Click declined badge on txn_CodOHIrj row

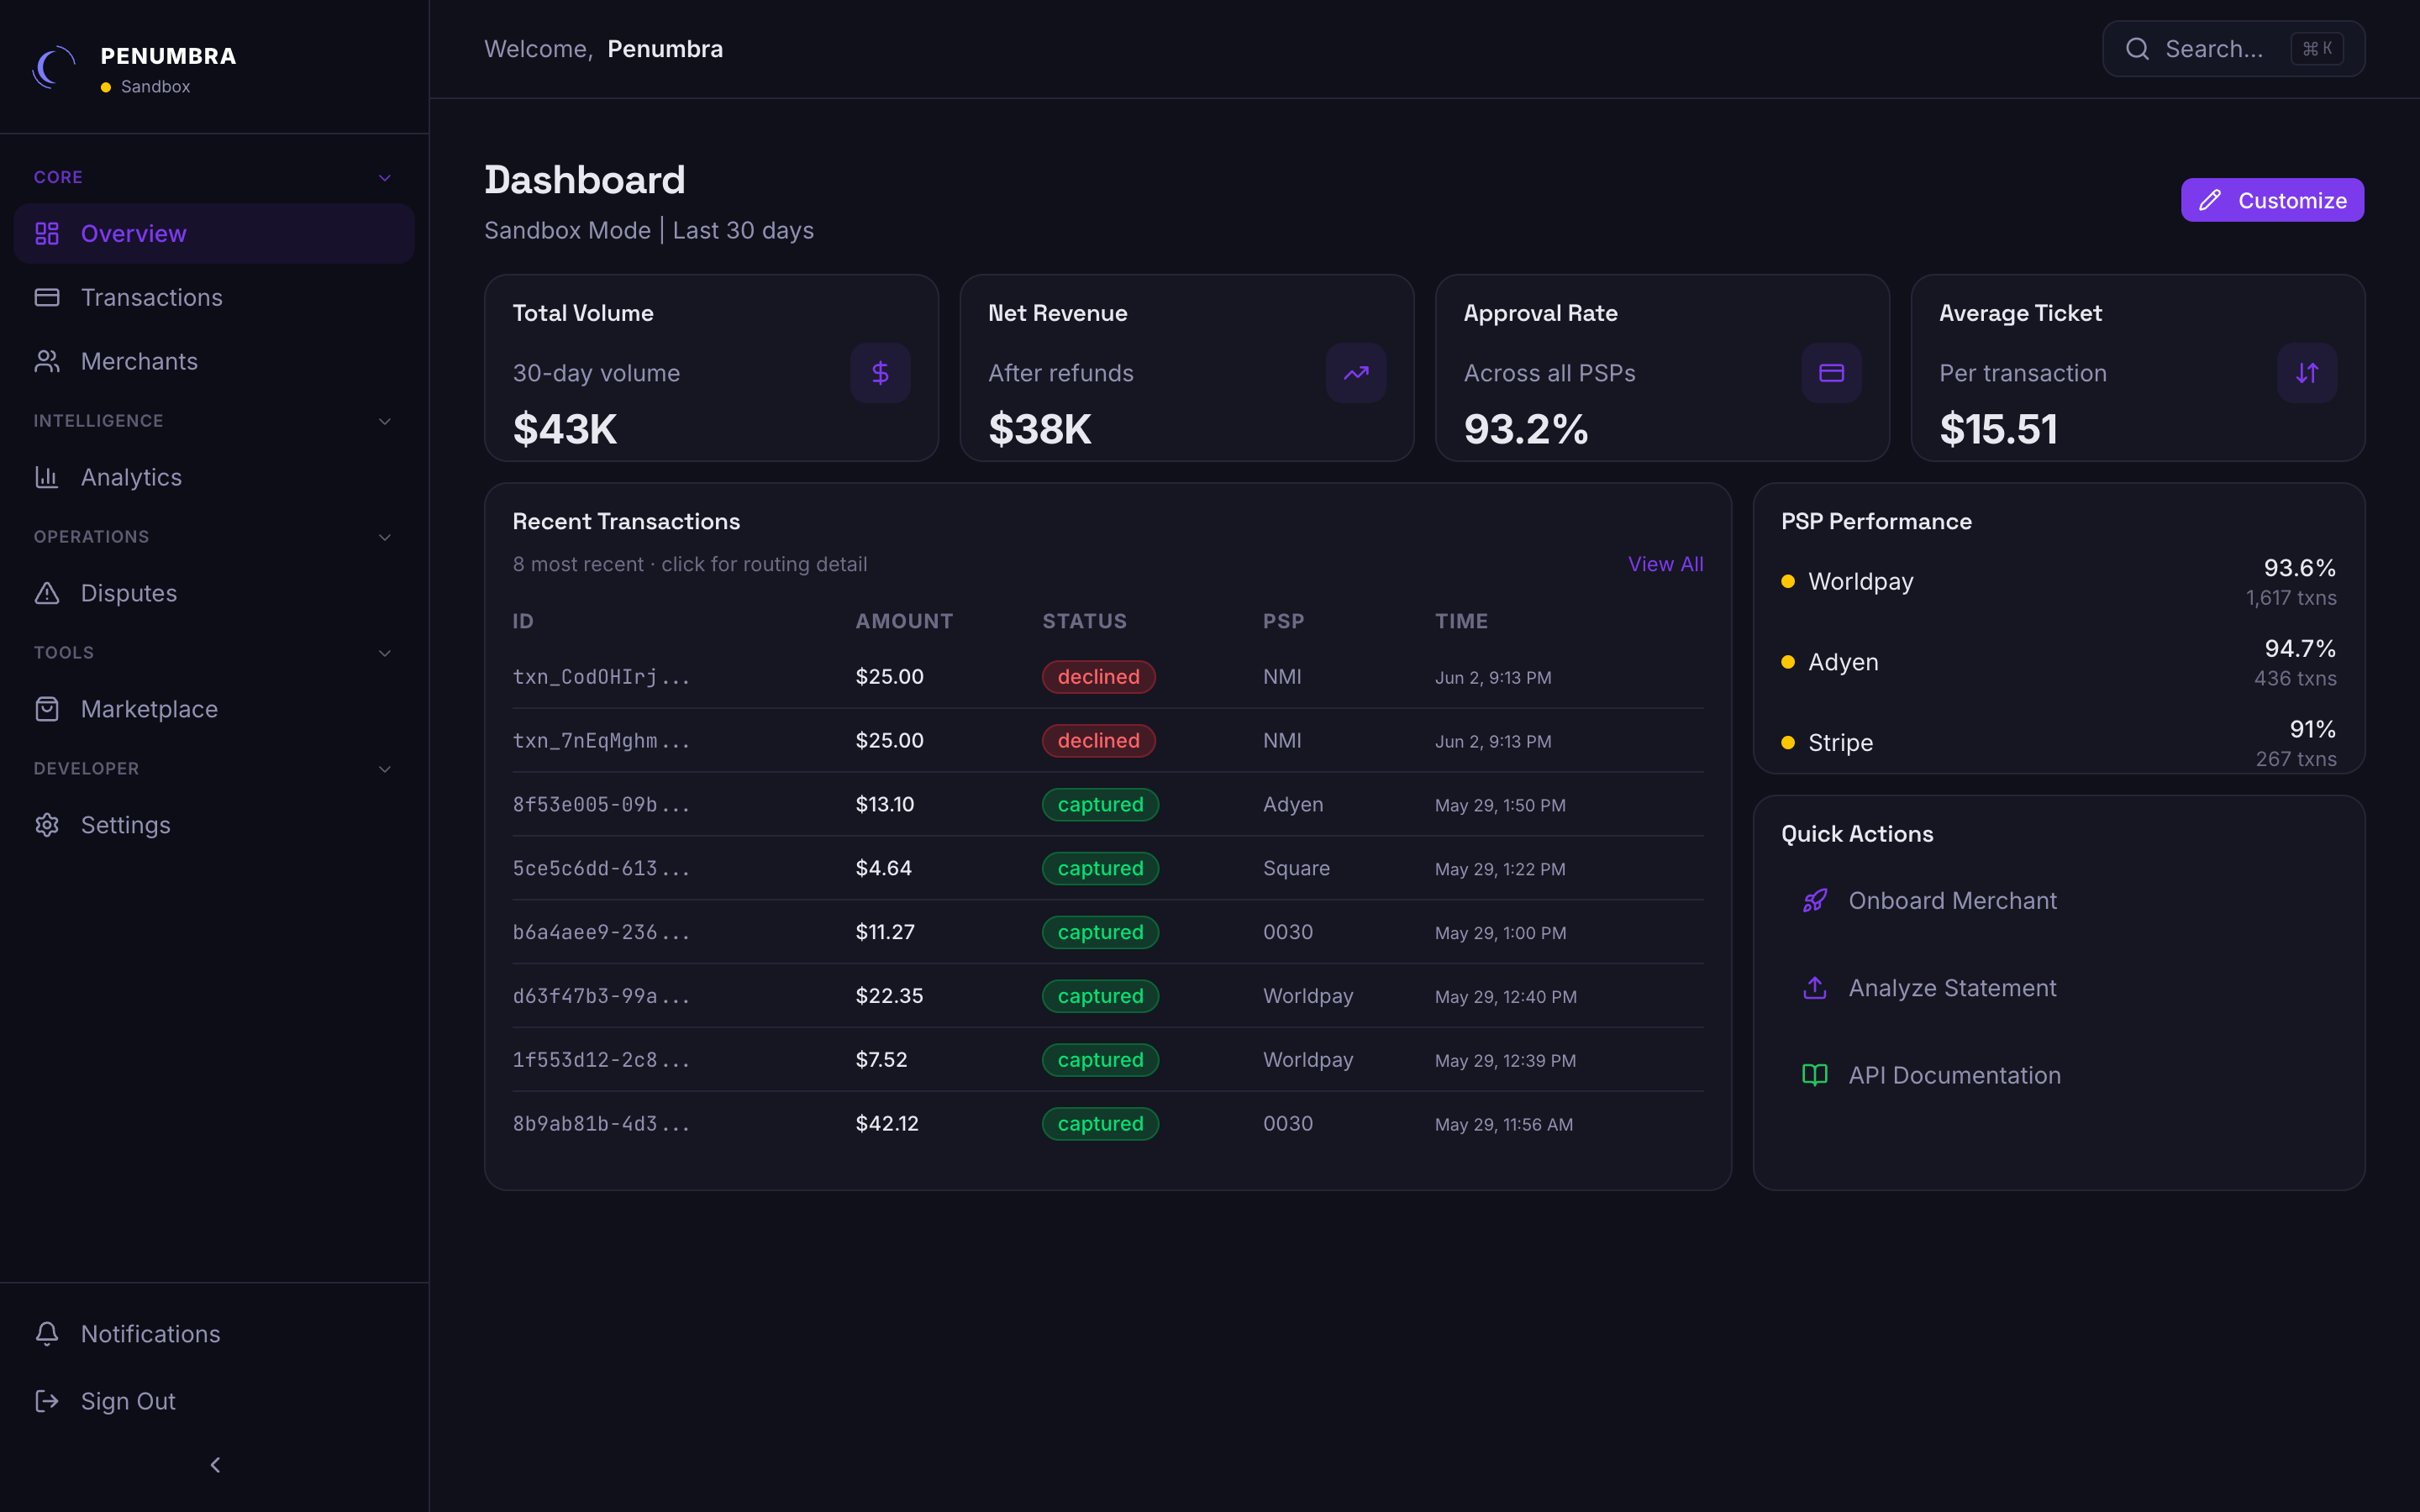[x=1099, y=677]
